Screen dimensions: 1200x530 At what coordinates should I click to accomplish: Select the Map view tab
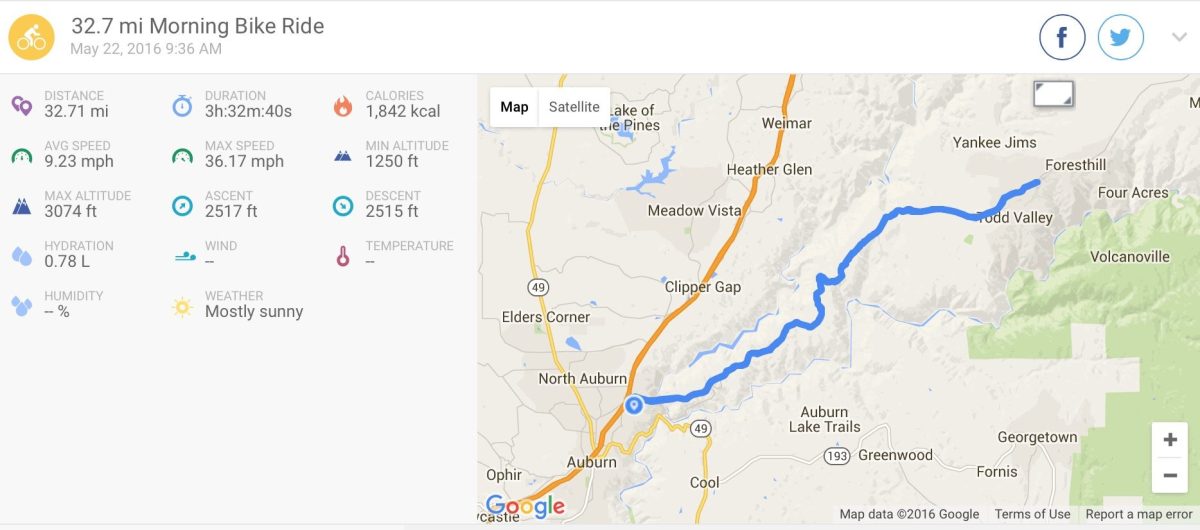514,107
